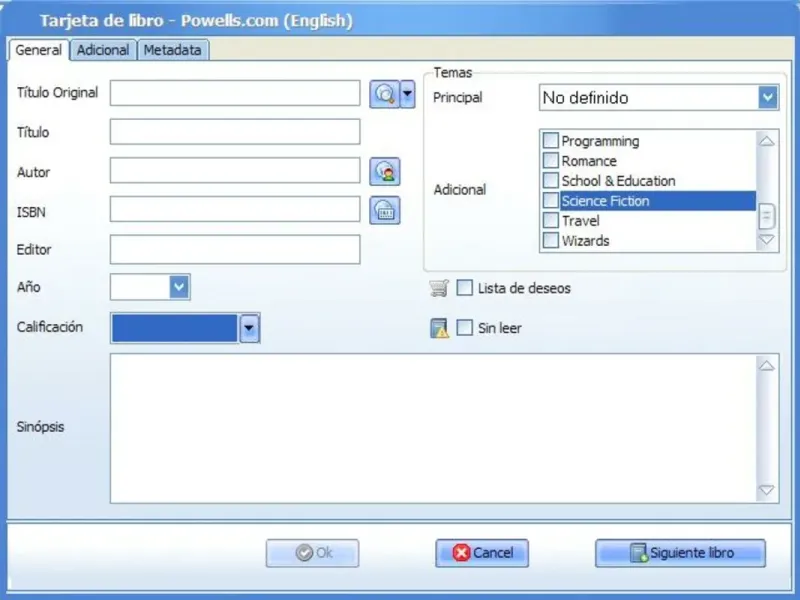Viewport: 800px width, 600px height.
Task: Focus the Editor input field
Action: pos(235,249)
